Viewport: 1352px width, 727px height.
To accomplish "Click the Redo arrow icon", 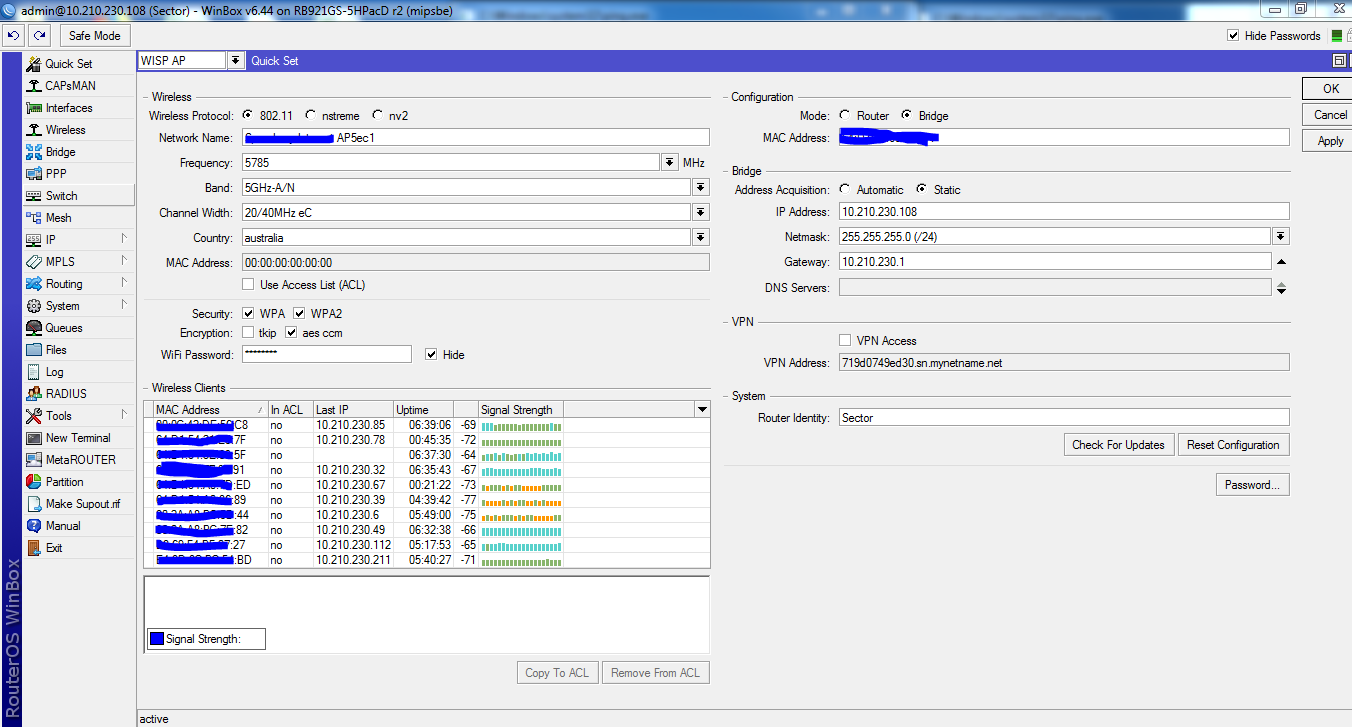I will 39,36.
